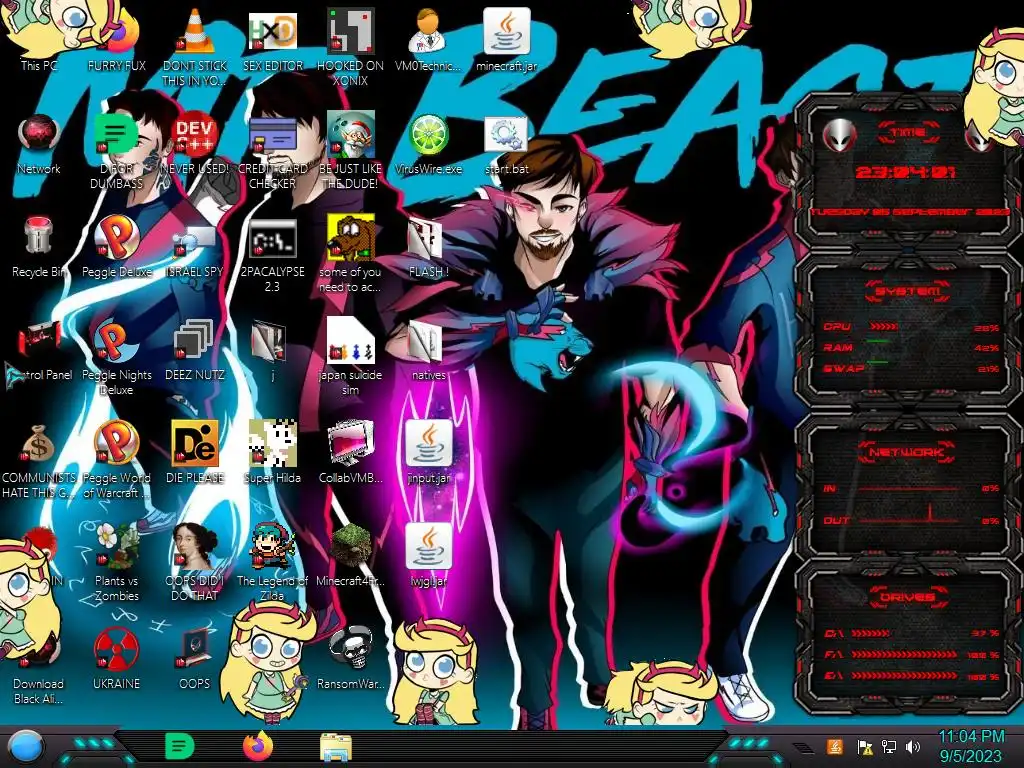
Task: Click the DRIVES widget header
Action: pyautogui.click(x=908, y=596)
